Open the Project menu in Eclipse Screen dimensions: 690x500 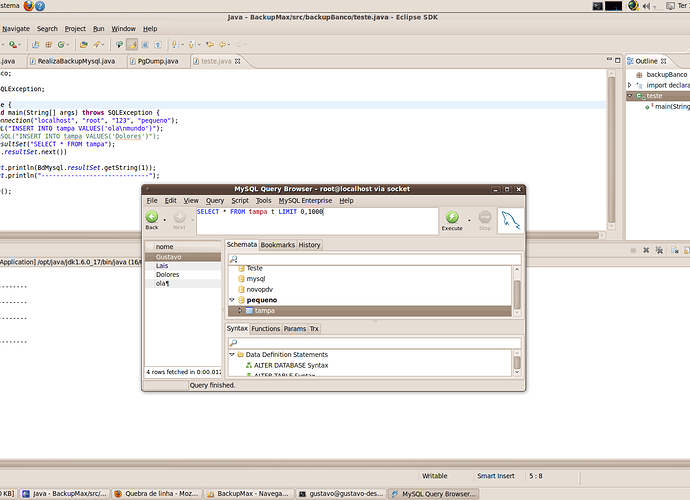click(75, 29)
